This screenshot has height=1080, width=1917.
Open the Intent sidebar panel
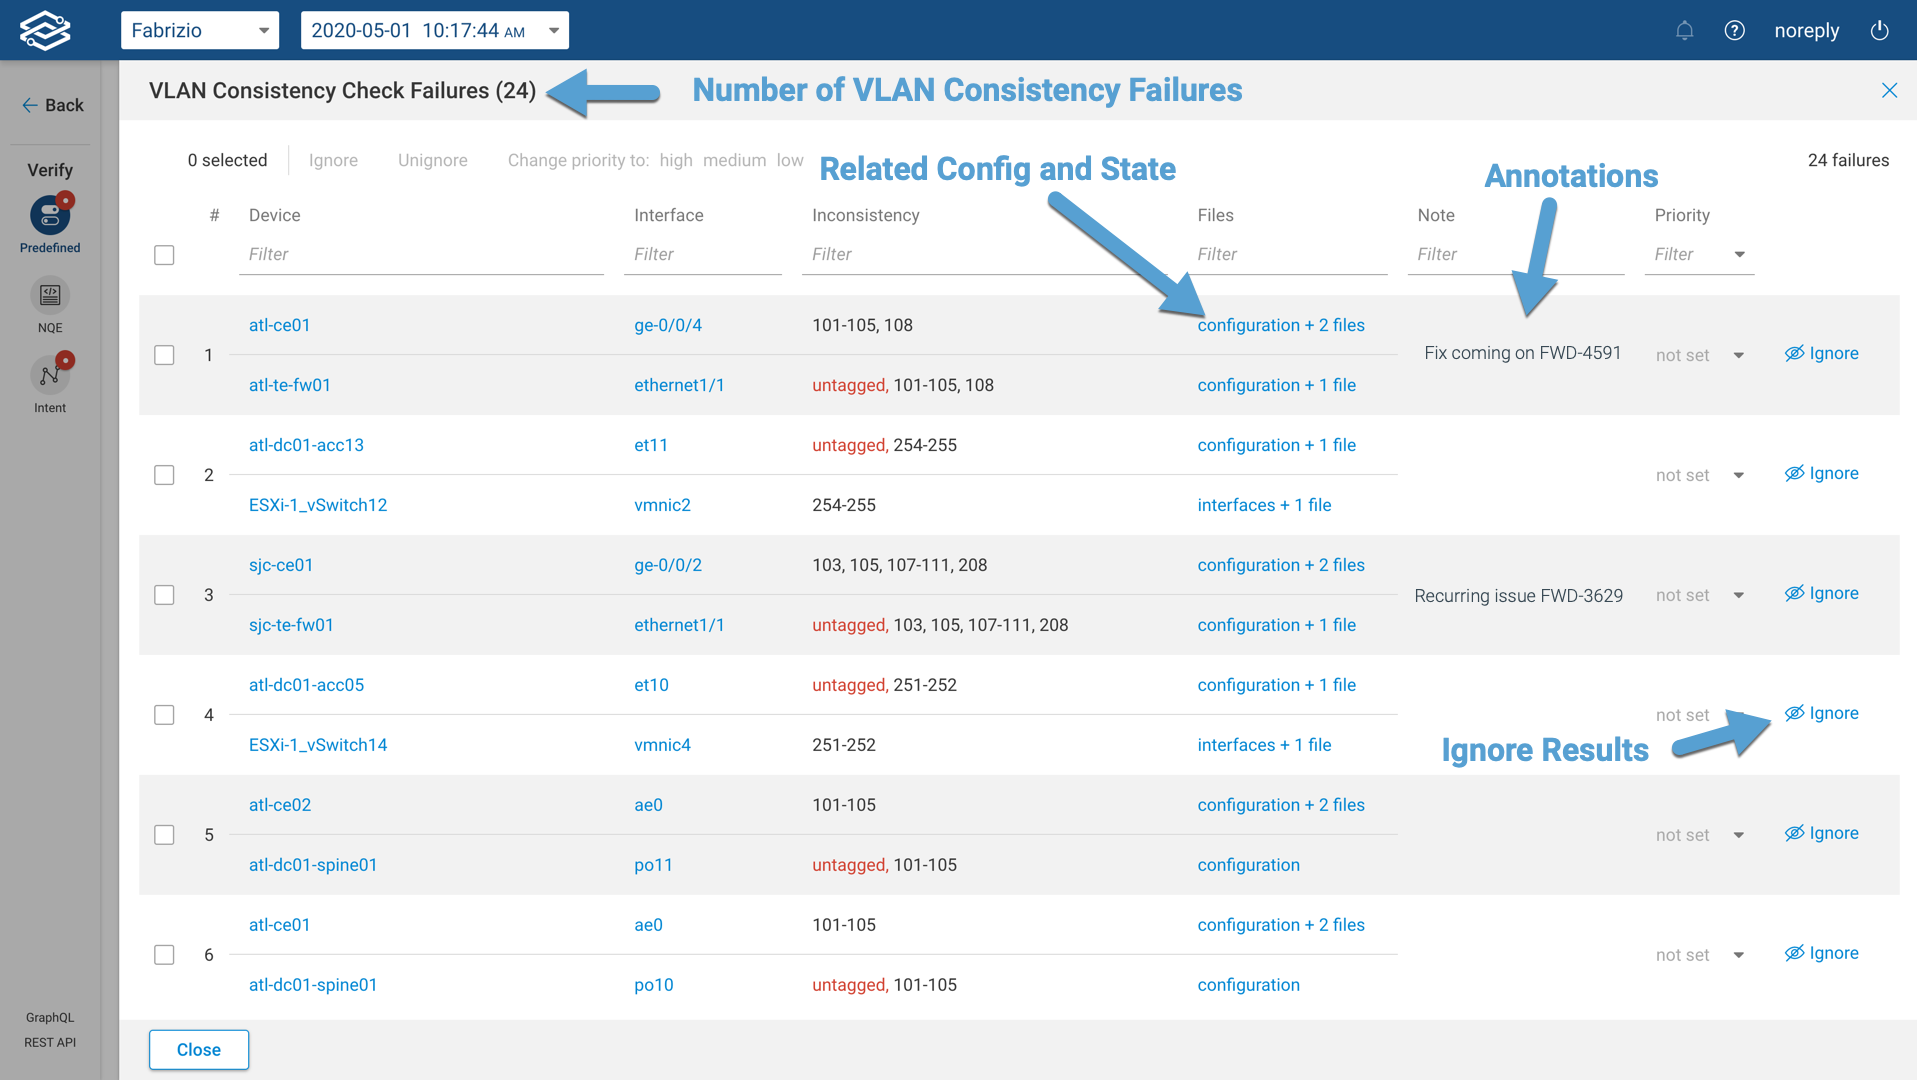[x=49, y=375]
